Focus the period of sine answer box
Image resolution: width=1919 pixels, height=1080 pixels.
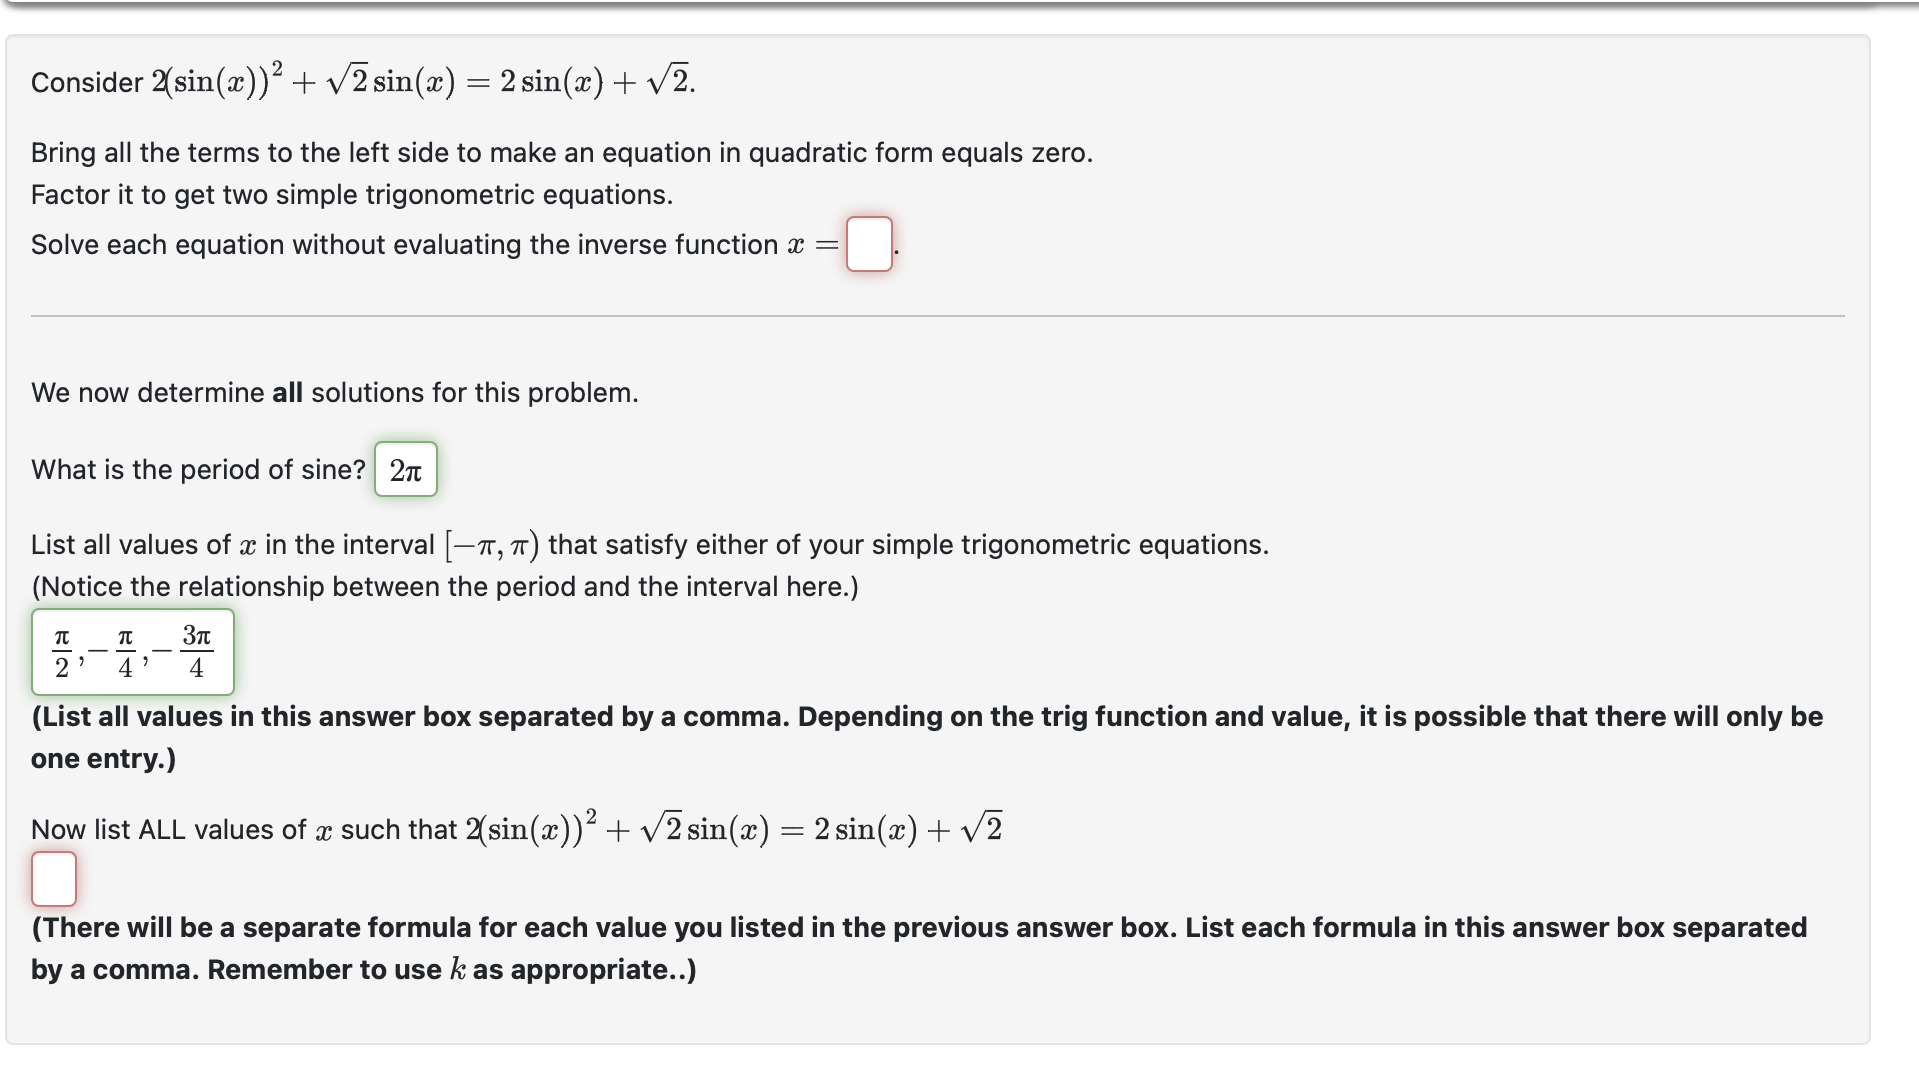coord(406,469)
